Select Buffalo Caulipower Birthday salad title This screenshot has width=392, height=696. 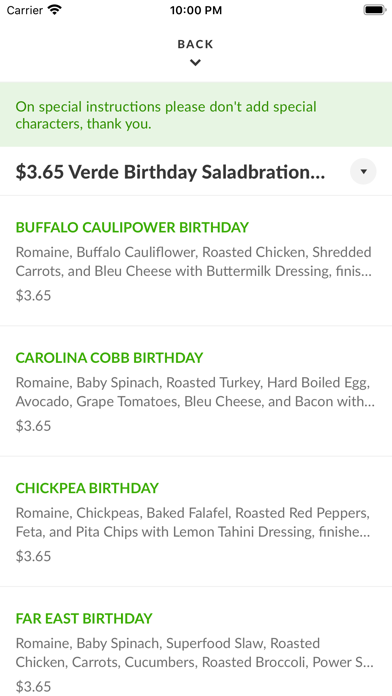[x=132, y=227]
